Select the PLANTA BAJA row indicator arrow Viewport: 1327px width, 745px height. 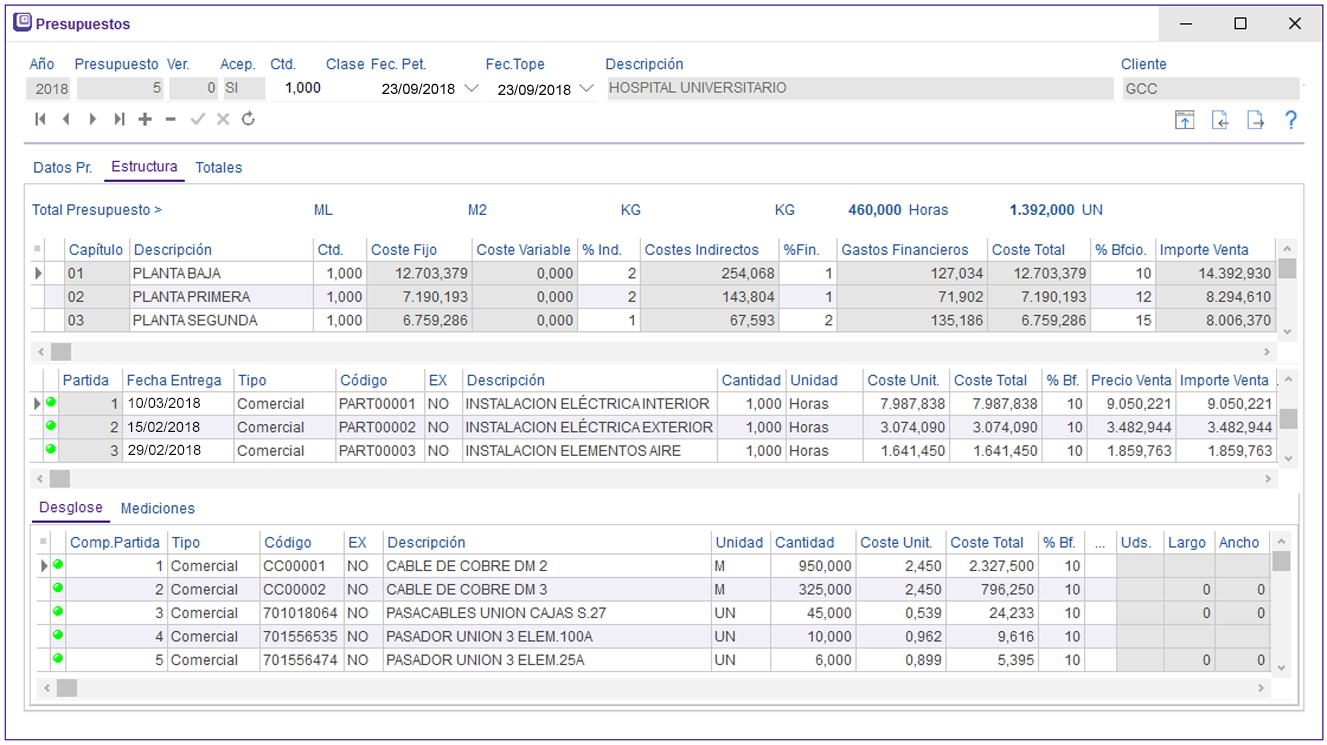[x=38, y=273]
